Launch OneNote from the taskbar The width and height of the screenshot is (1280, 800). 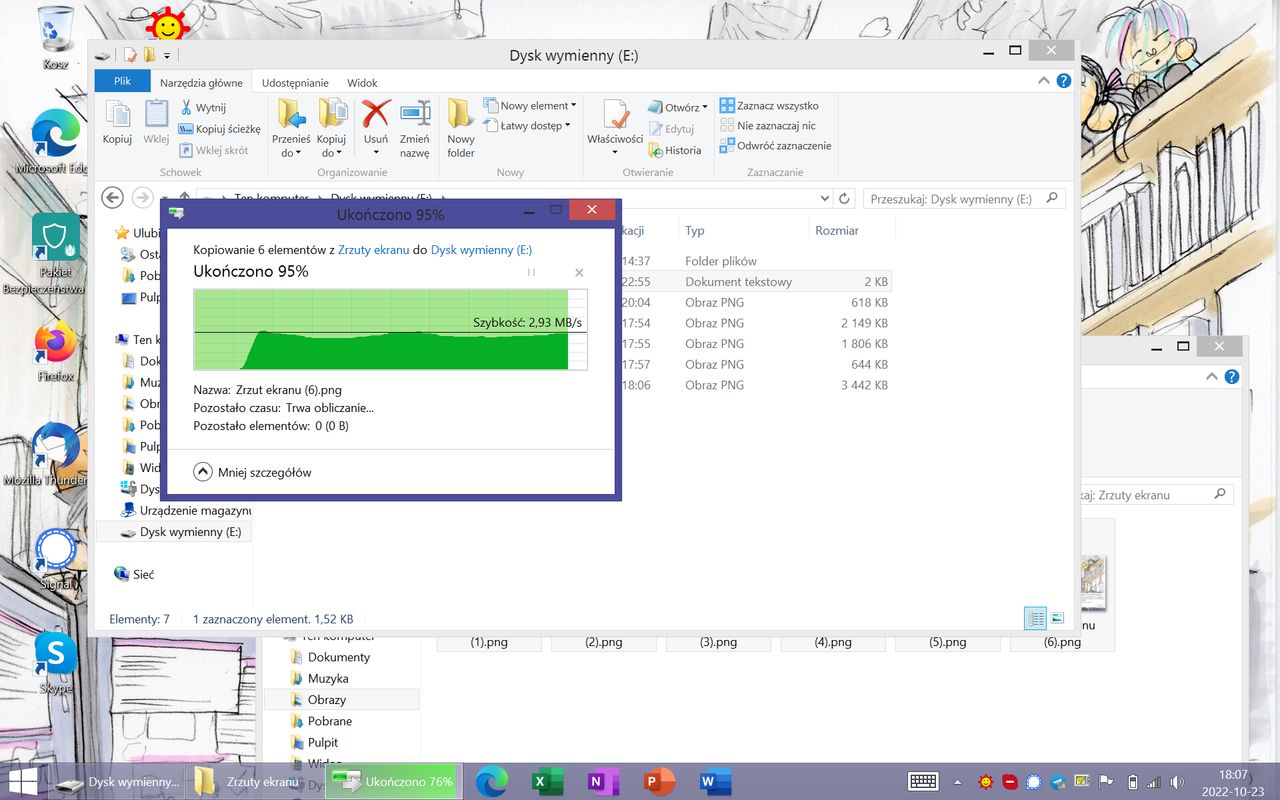pos(603,781)
